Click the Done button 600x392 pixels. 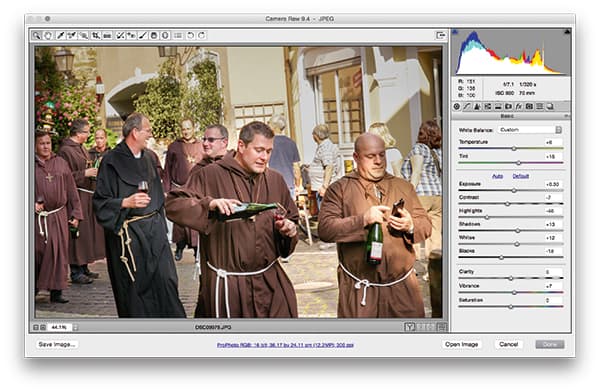550,345
